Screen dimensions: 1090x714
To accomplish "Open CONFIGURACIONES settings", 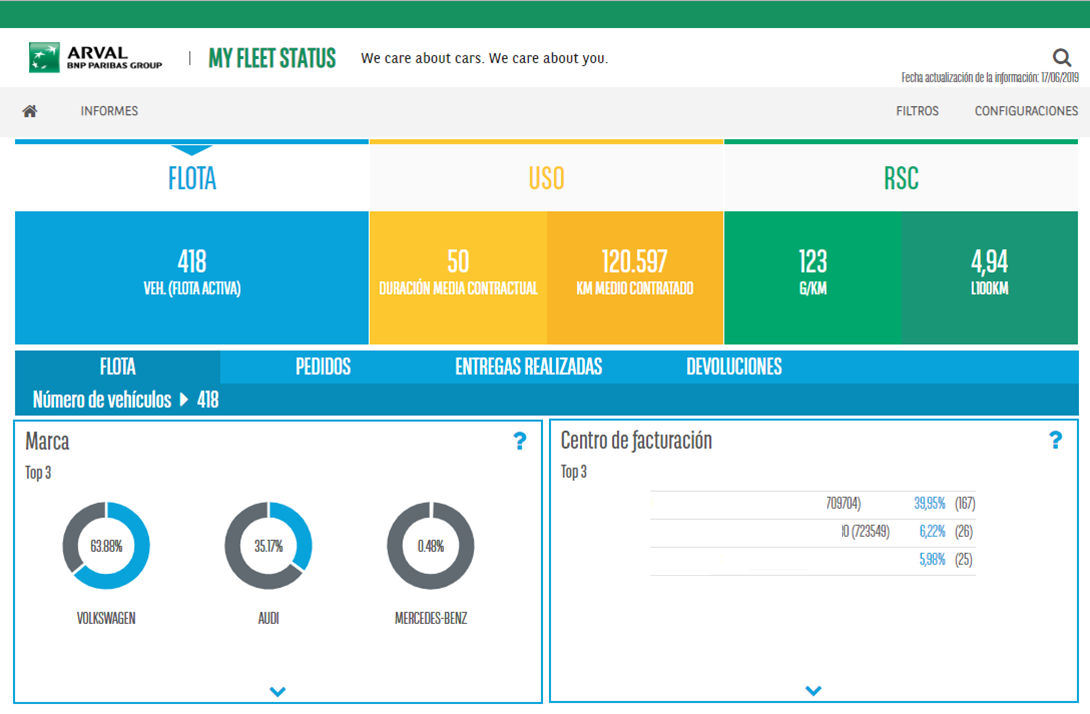I will click(x=1026, y=111).
